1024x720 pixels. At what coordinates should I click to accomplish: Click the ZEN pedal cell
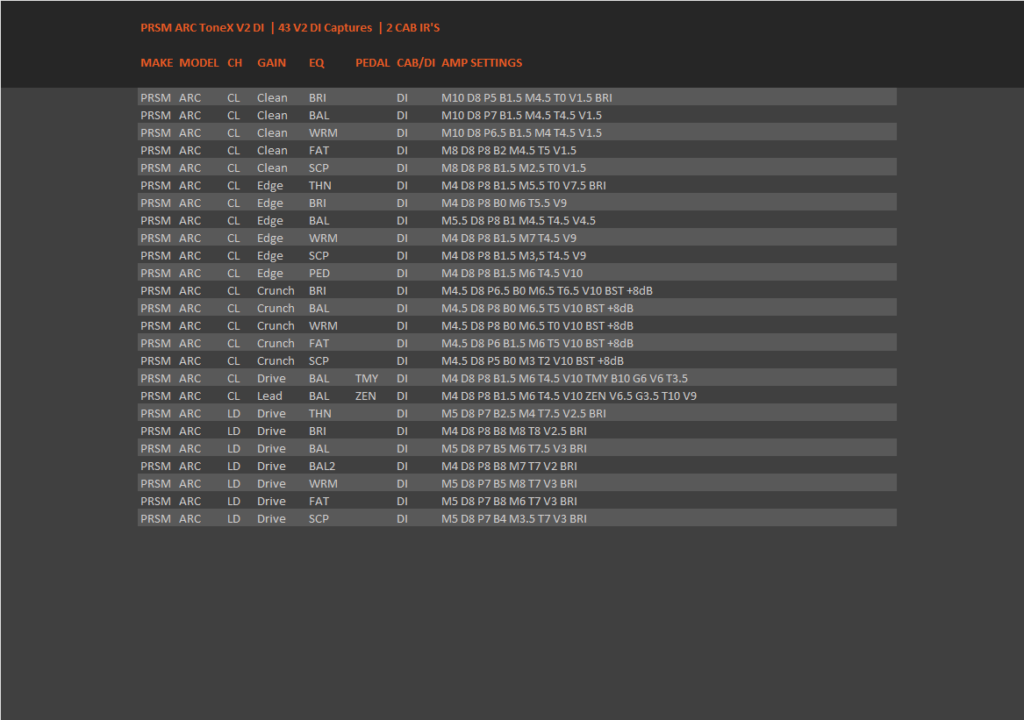366,397
